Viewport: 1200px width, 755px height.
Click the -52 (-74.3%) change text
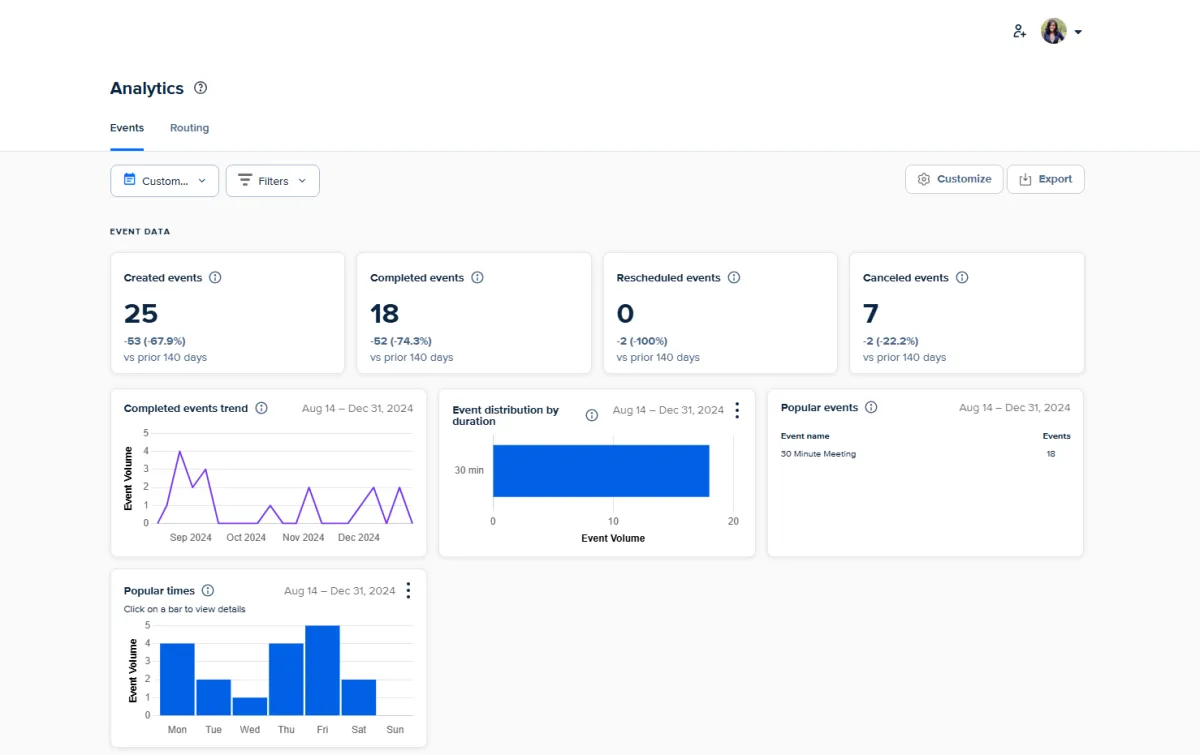coord(401,341)
